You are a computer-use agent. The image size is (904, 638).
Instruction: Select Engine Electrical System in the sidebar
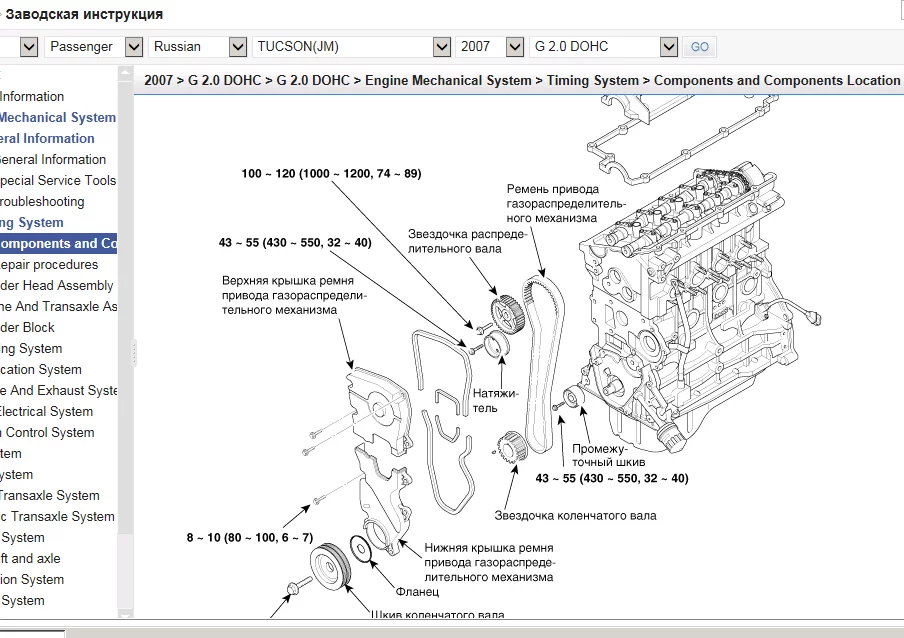pos(46,412)
